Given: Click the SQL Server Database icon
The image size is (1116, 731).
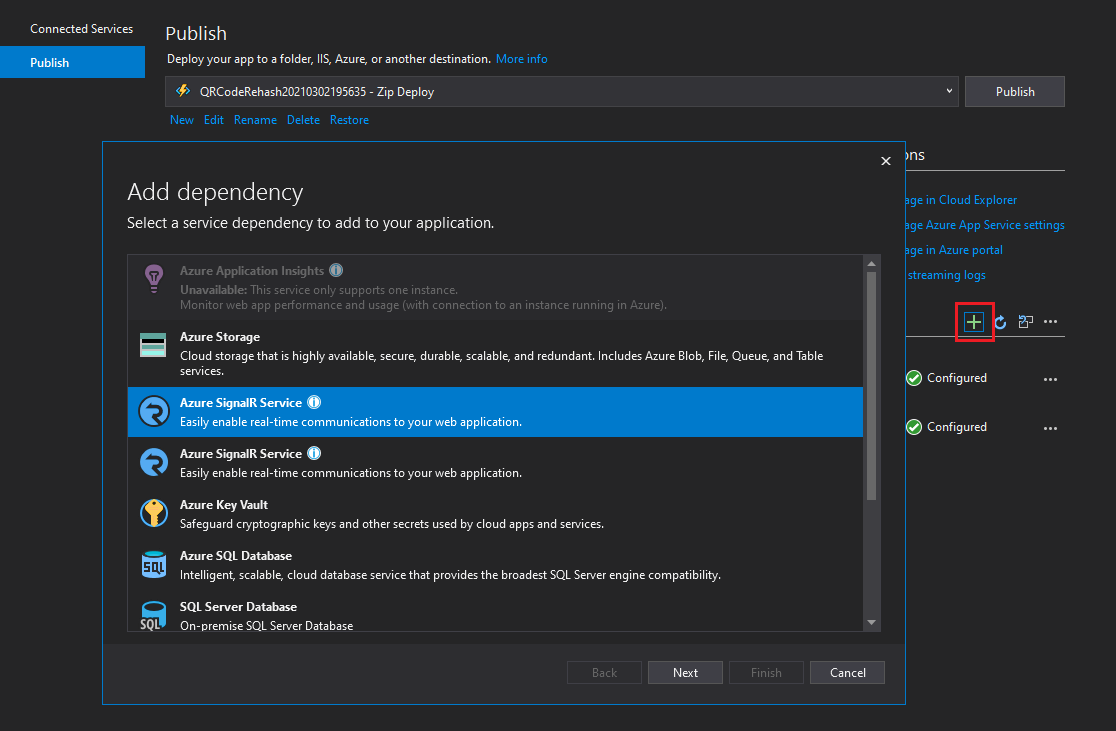Looking at the screenshot, I should coord(153,616).
